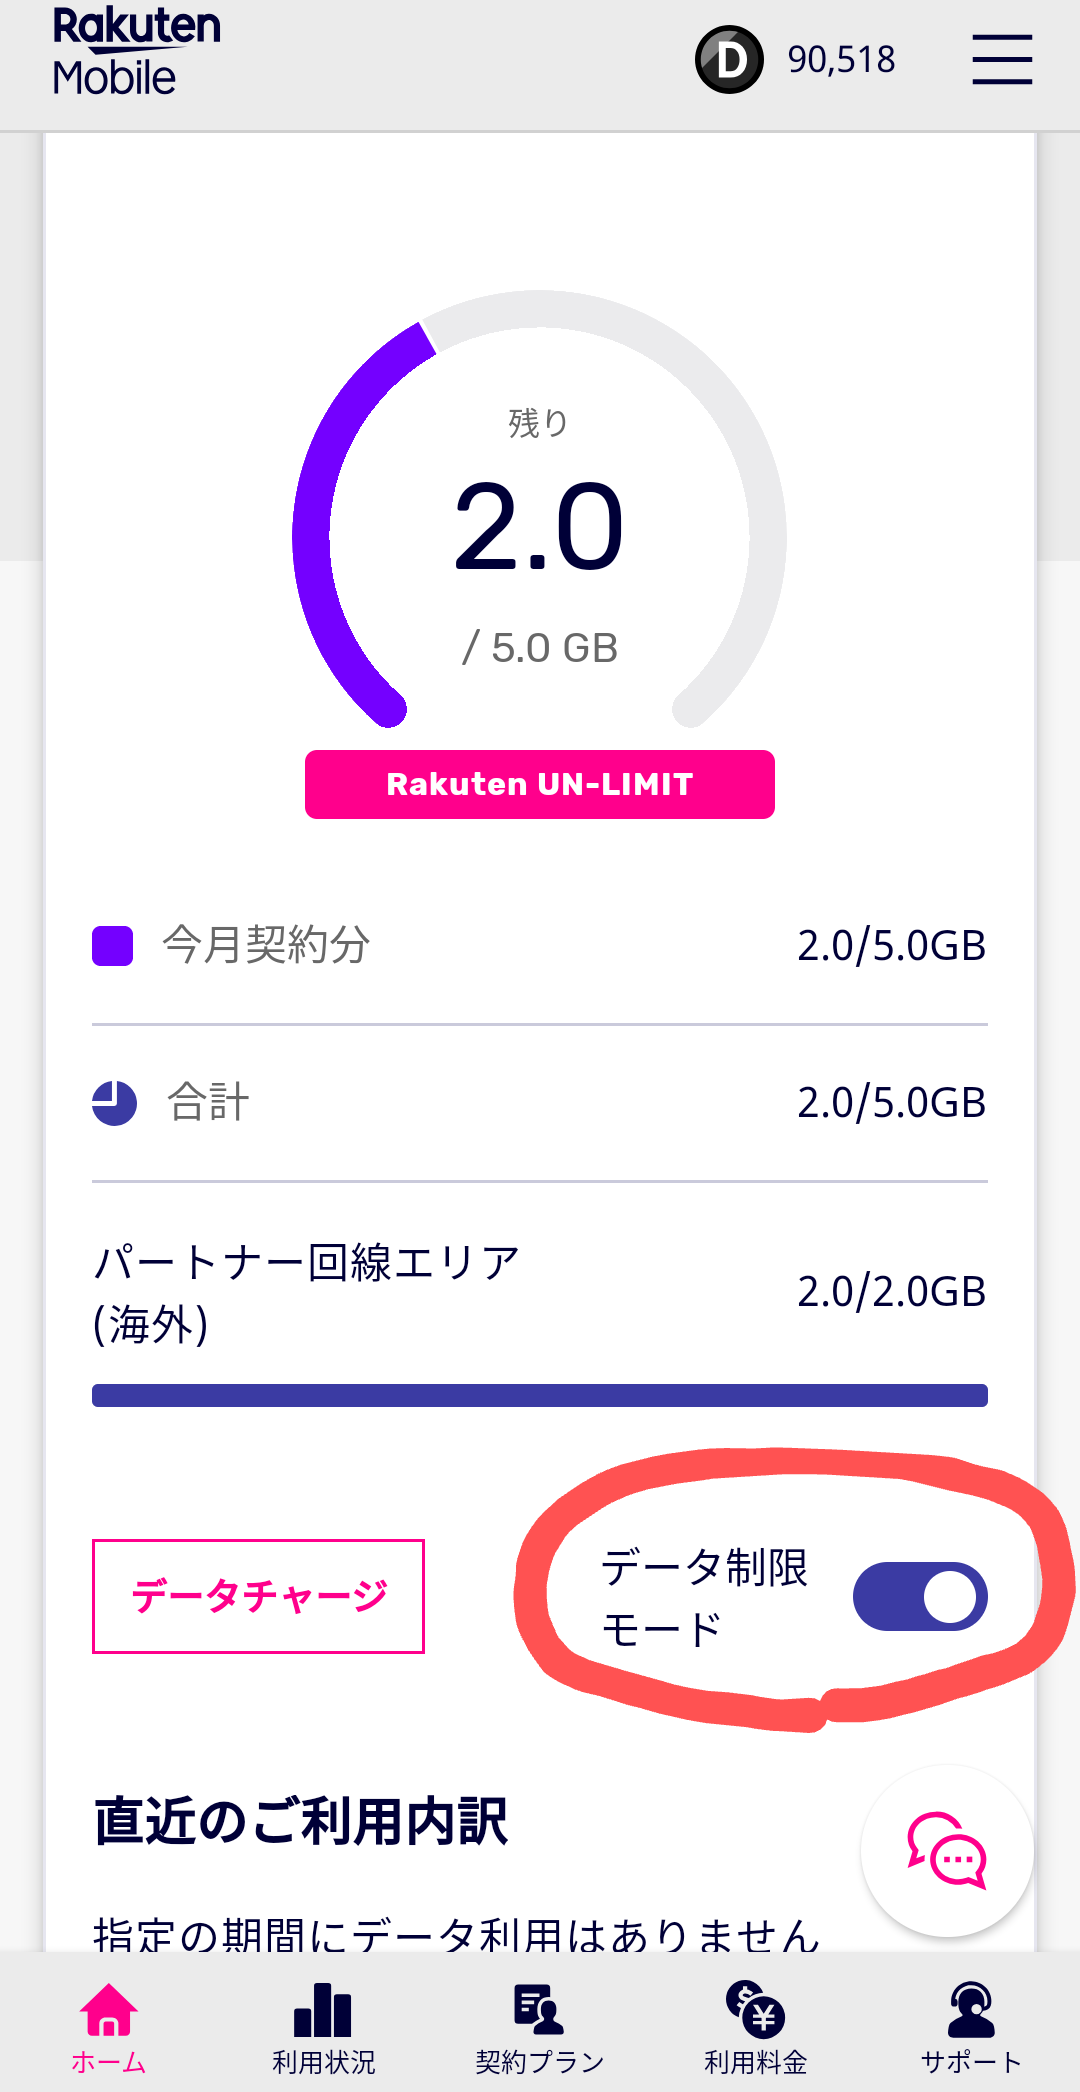Toggle the データ制限モード switch

point(920,1596)
